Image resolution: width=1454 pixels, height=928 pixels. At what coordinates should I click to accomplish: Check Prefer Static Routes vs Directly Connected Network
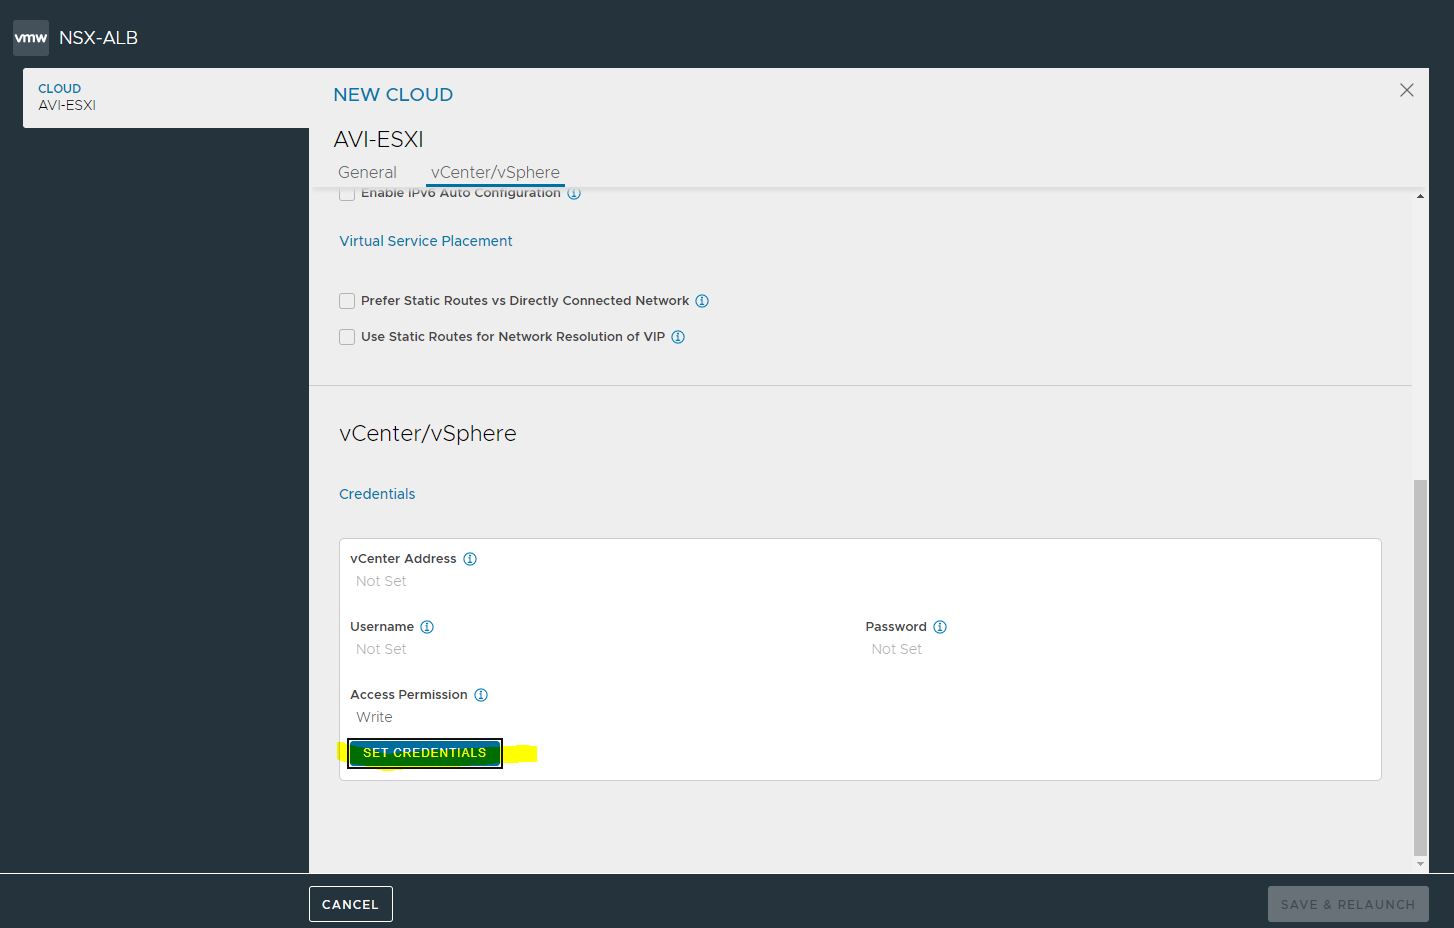347,301
